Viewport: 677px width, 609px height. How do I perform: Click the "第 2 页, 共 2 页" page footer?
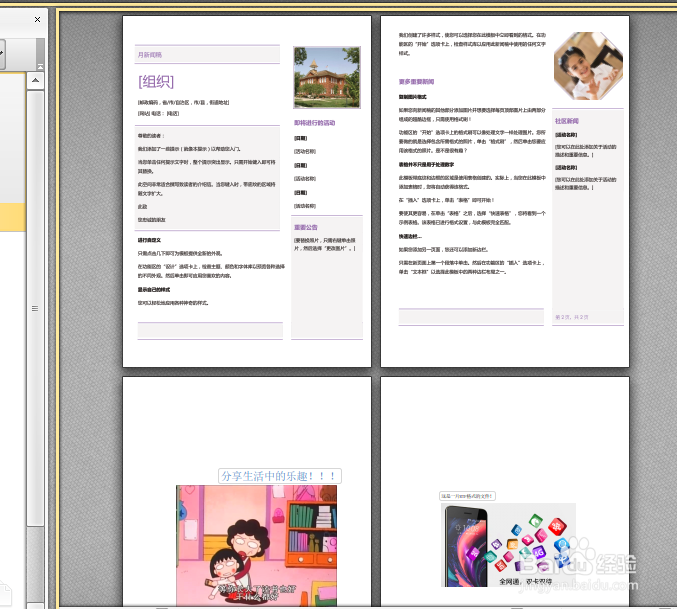[572, 317]
